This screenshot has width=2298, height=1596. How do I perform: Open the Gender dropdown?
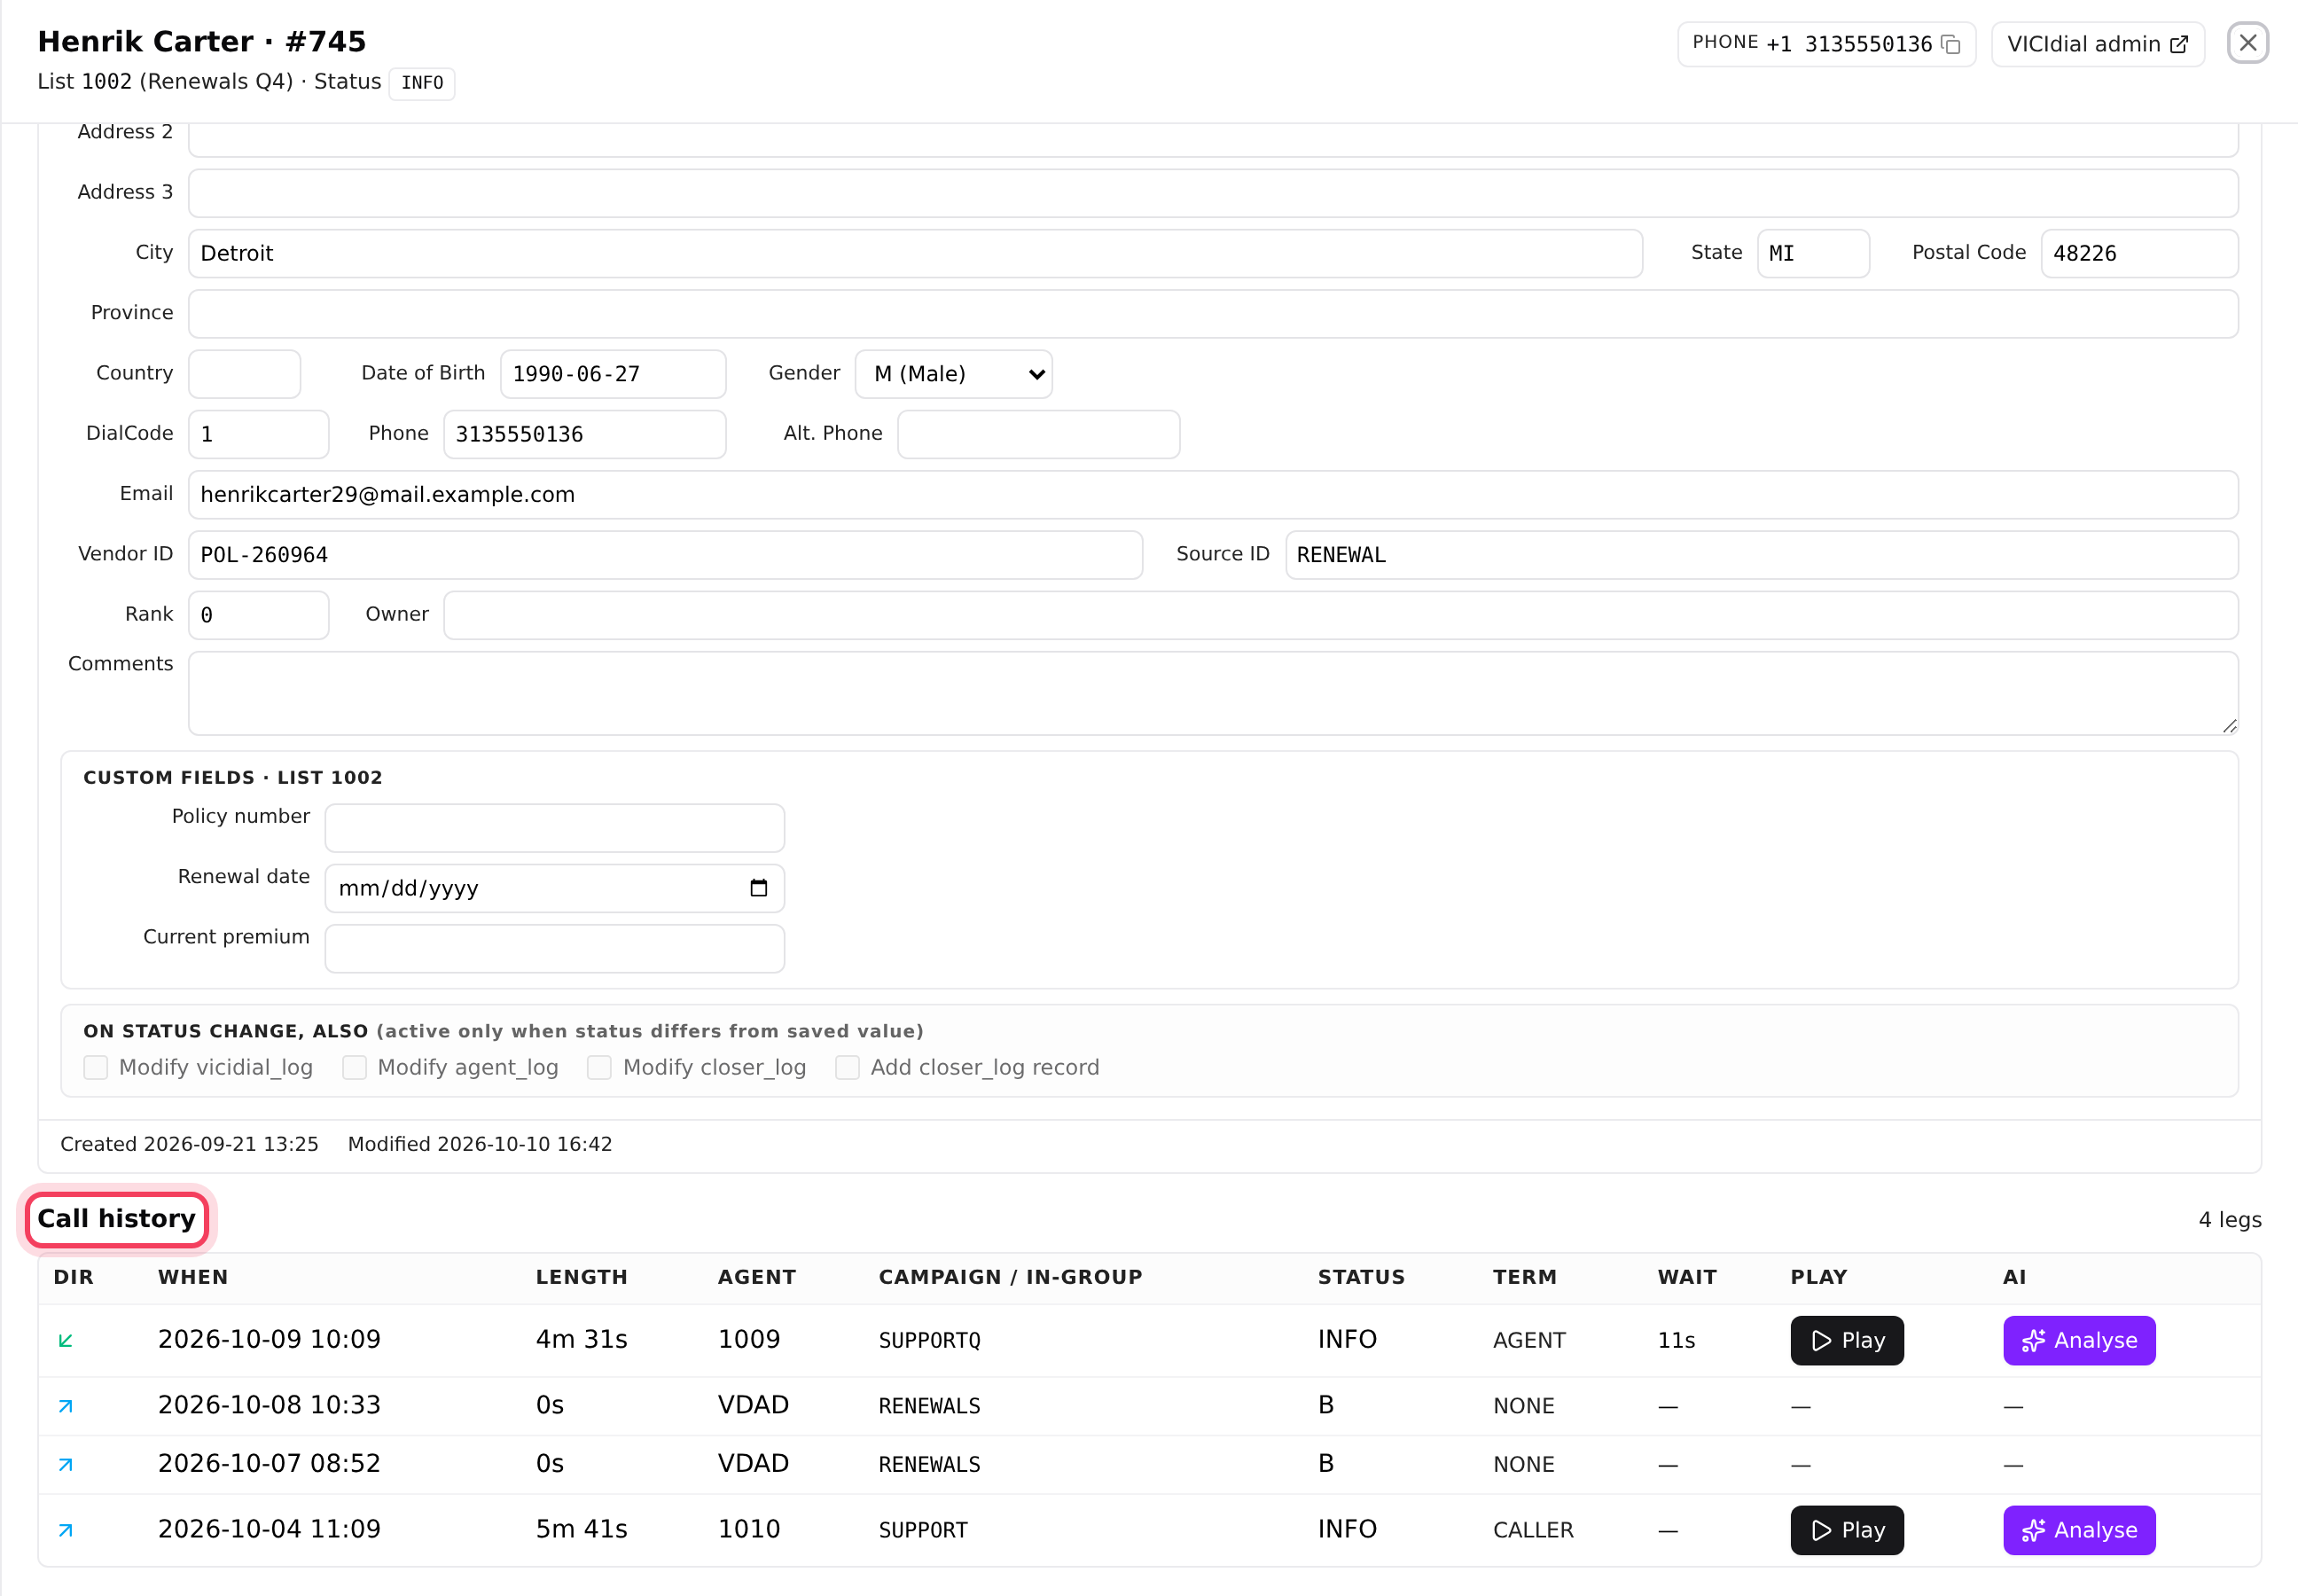tap(953, 374)
